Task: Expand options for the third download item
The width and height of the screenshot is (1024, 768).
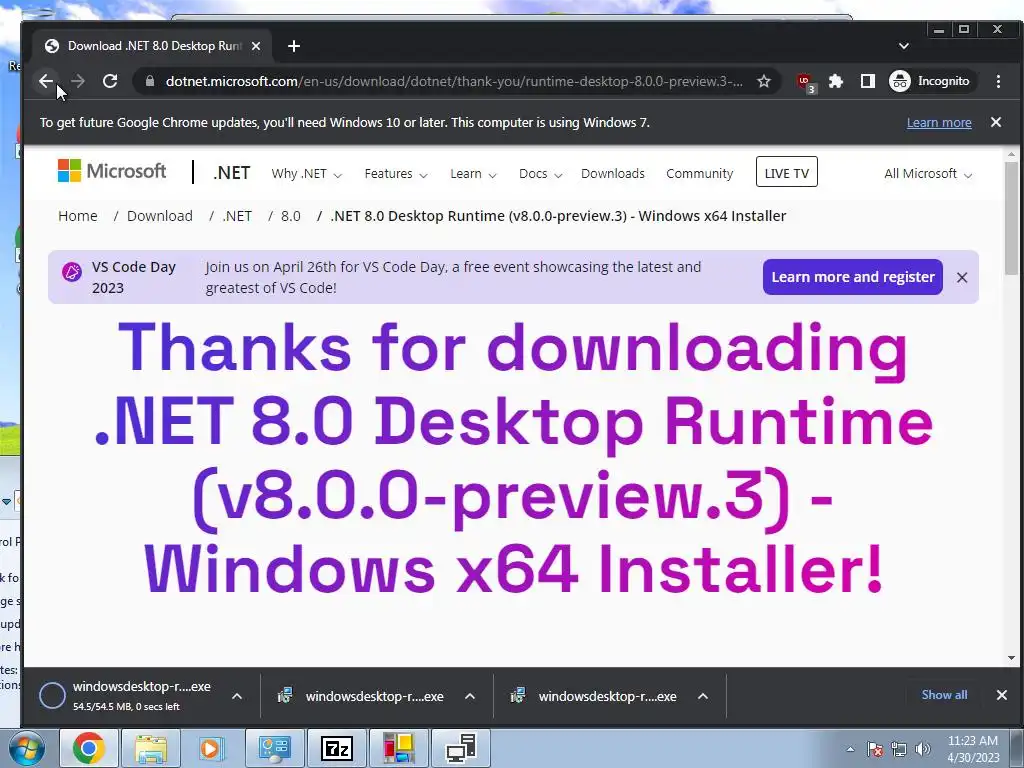Action: click(703, 696)
